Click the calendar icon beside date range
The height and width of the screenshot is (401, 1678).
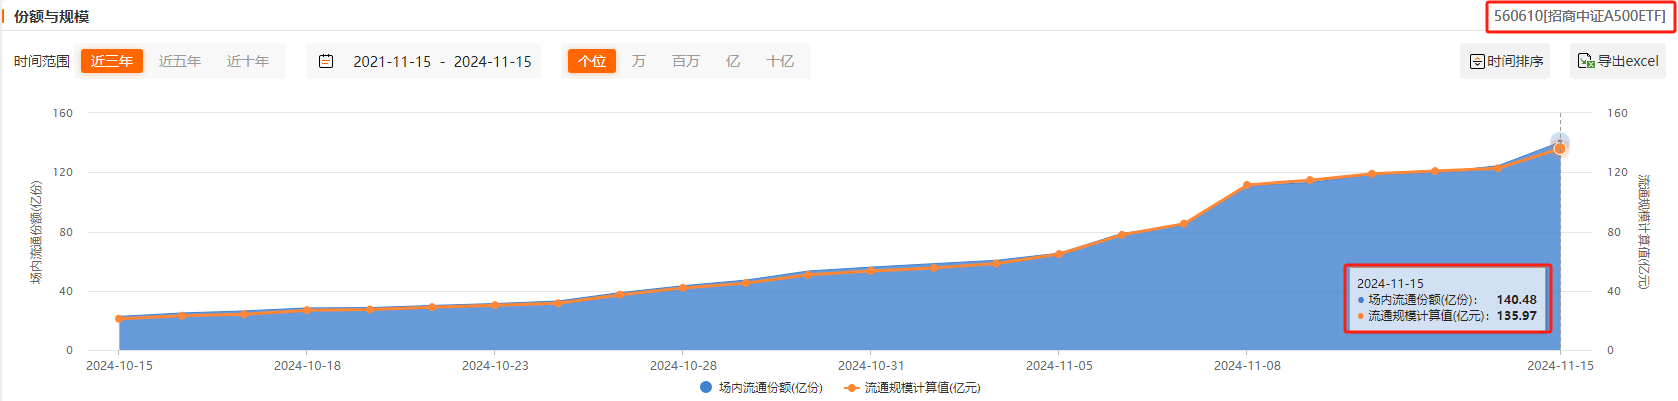pos(326,61)
